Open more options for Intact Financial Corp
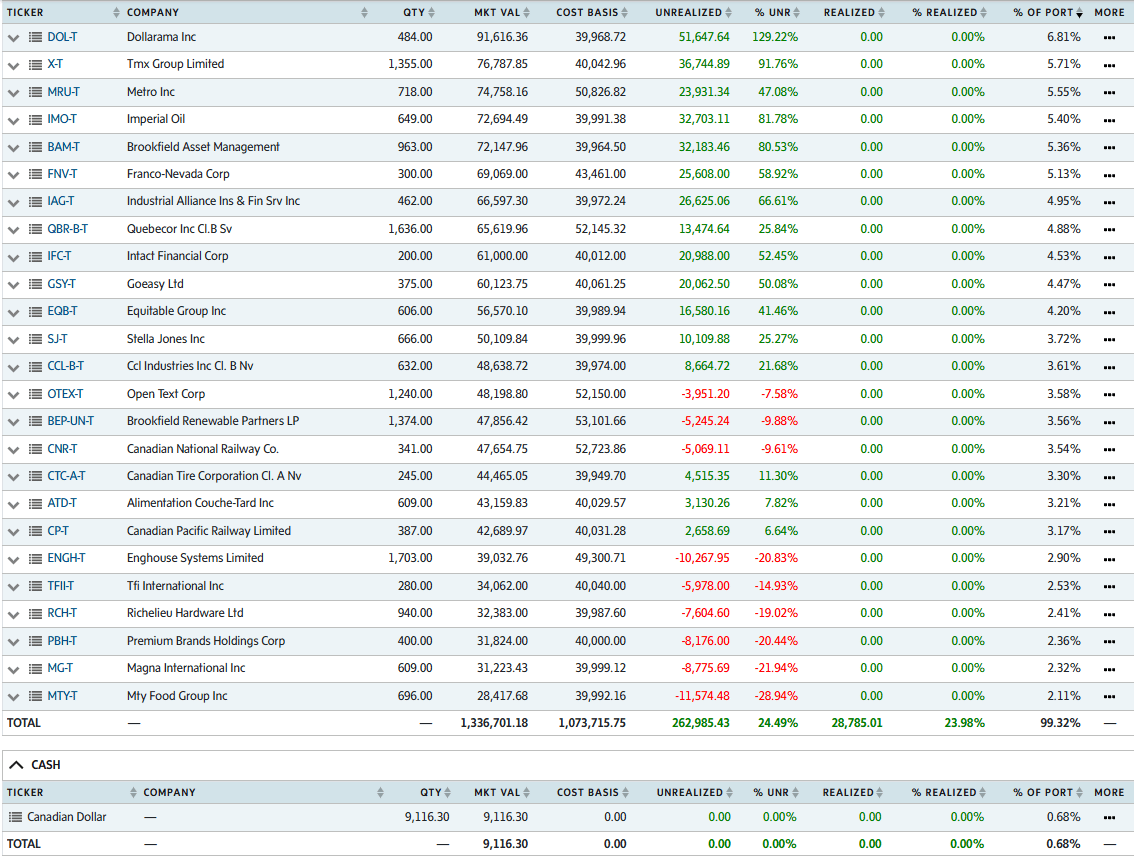This screenshot has height=857, width=1134. (x=1109, y=257)
